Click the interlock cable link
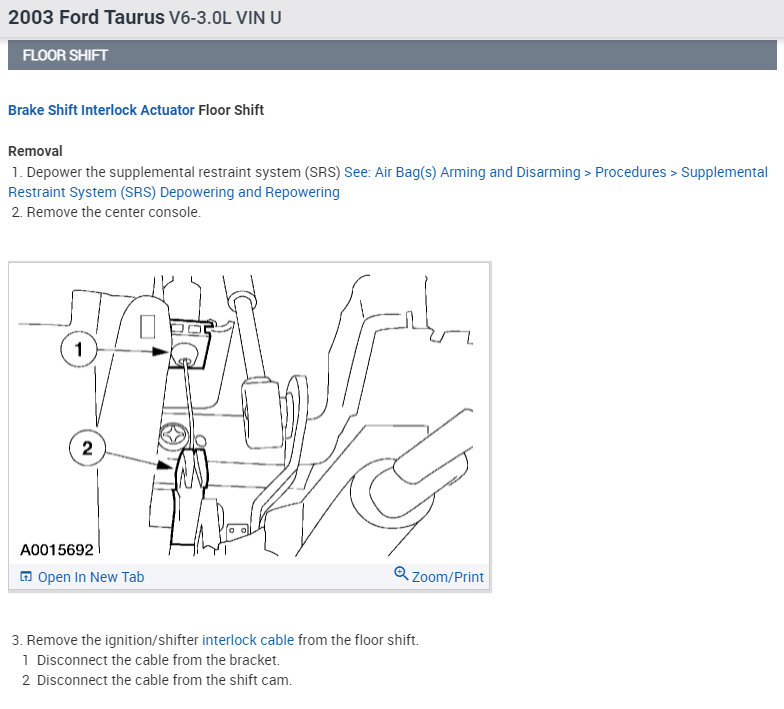 coord(248,640)
